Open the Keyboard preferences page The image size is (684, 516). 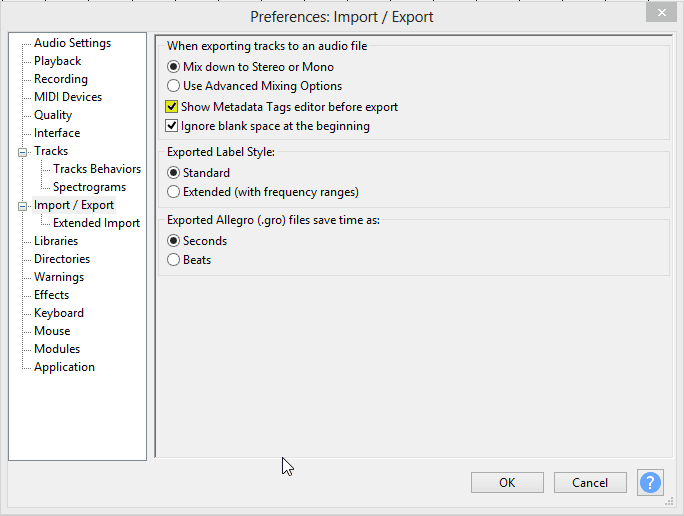pos(59,313)
